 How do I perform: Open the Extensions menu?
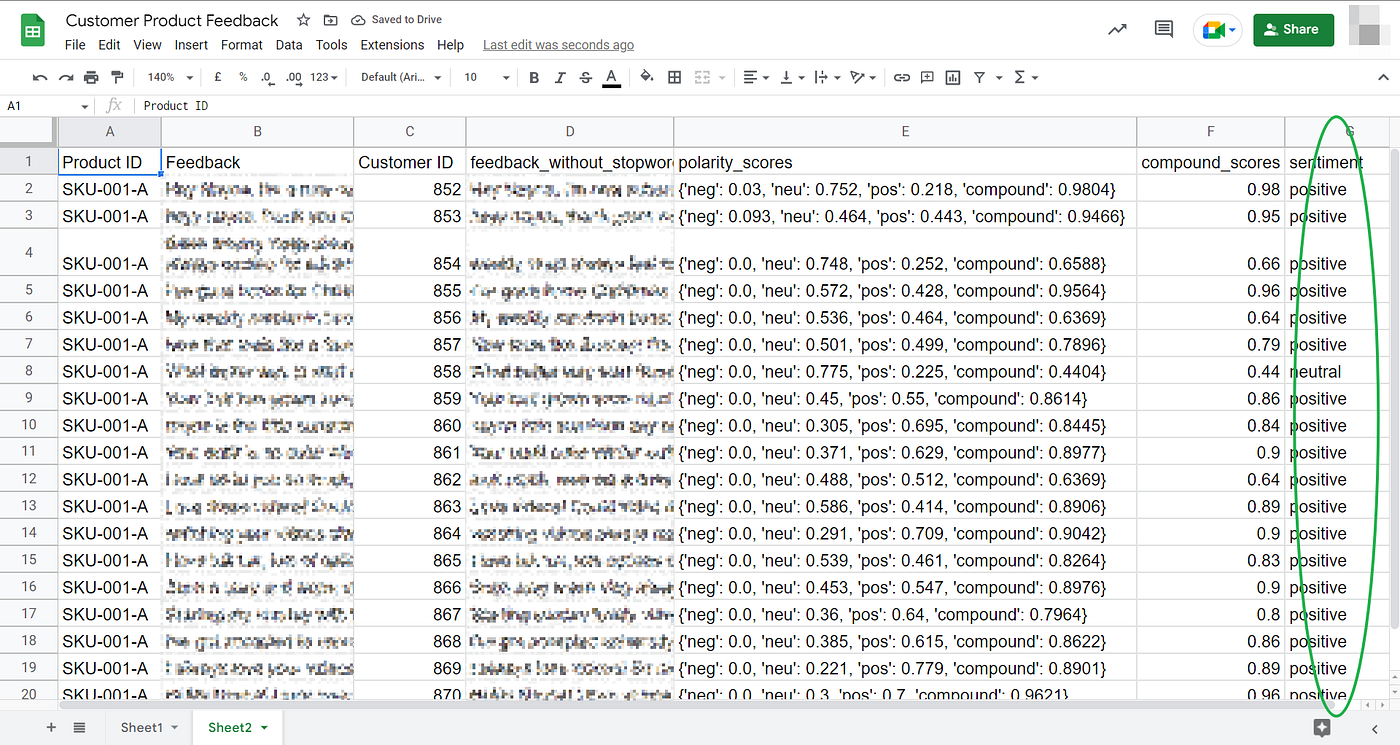[392, 45]
